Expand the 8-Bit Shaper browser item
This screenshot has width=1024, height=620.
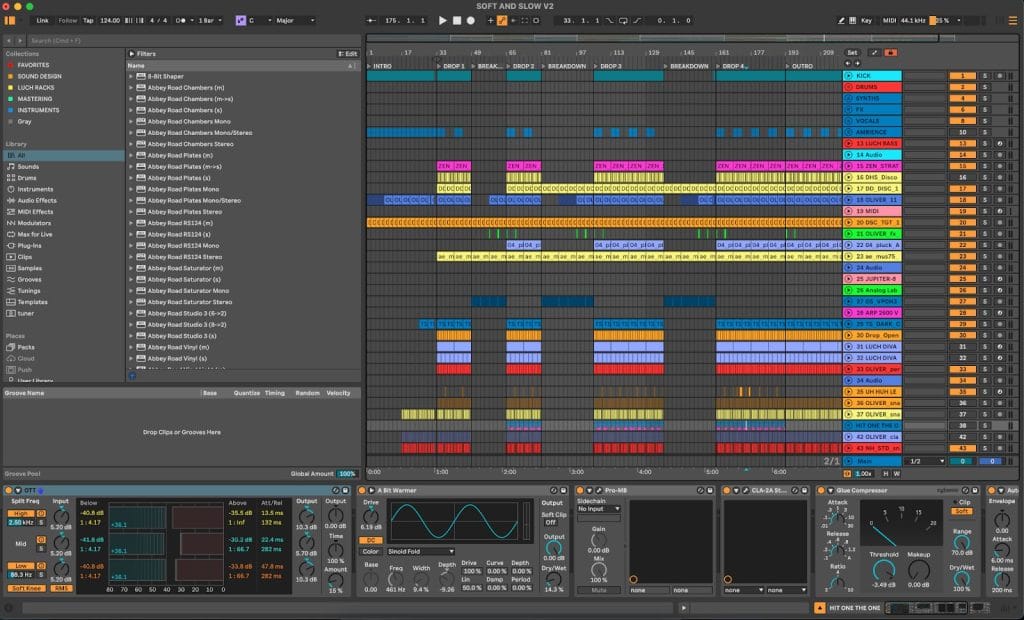[131, 76]
